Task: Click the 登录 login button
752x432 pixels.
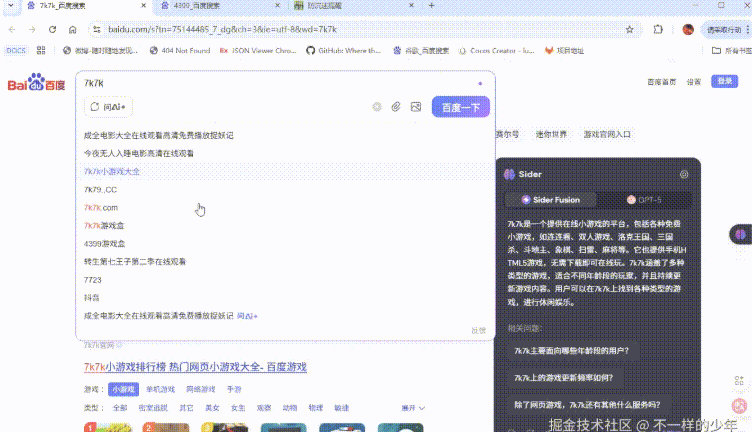Action: [724, 82]
